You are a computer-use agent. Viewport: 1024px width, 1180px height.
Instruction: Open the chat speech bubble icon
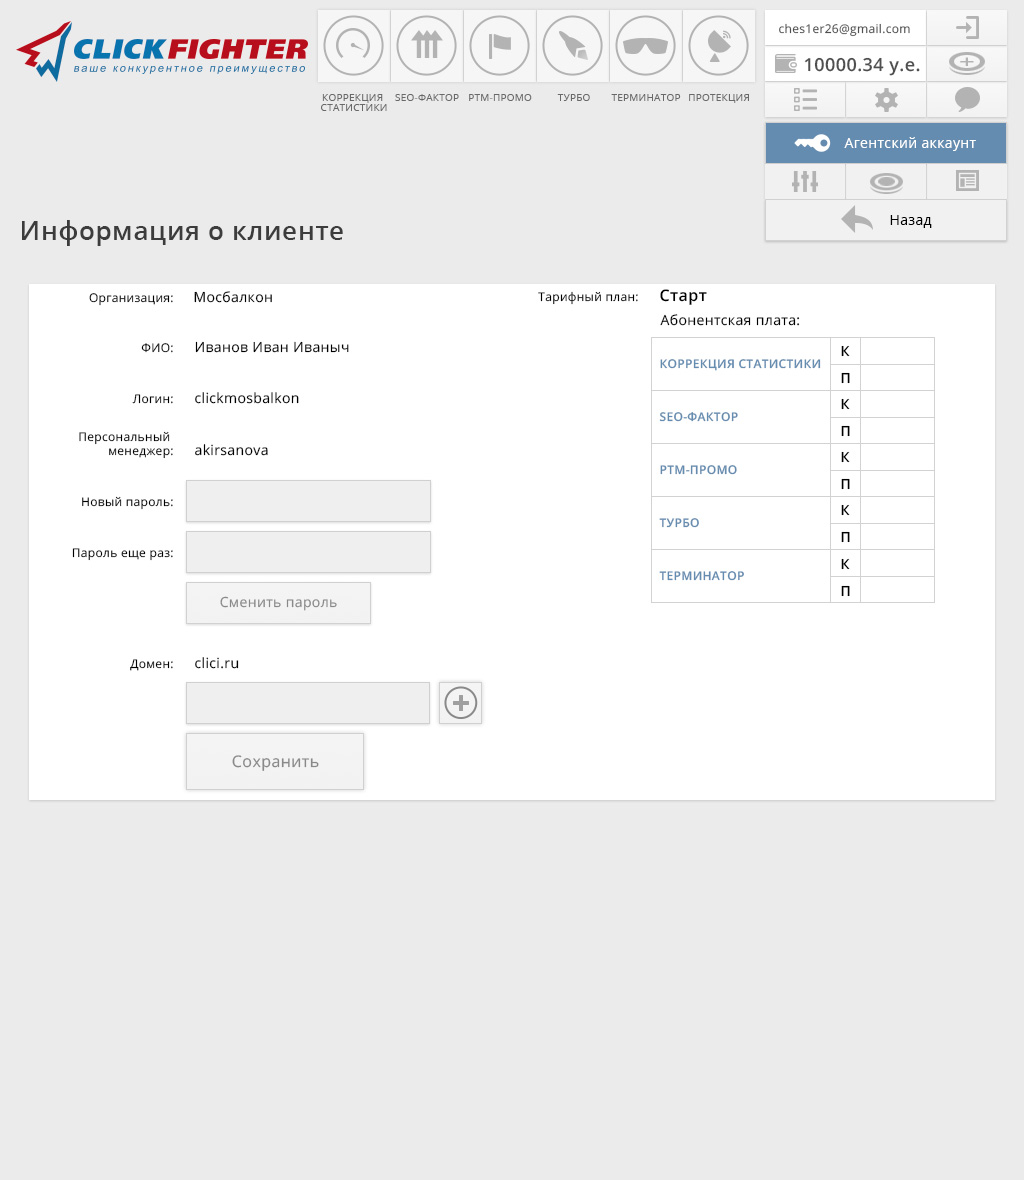point(967,99)
